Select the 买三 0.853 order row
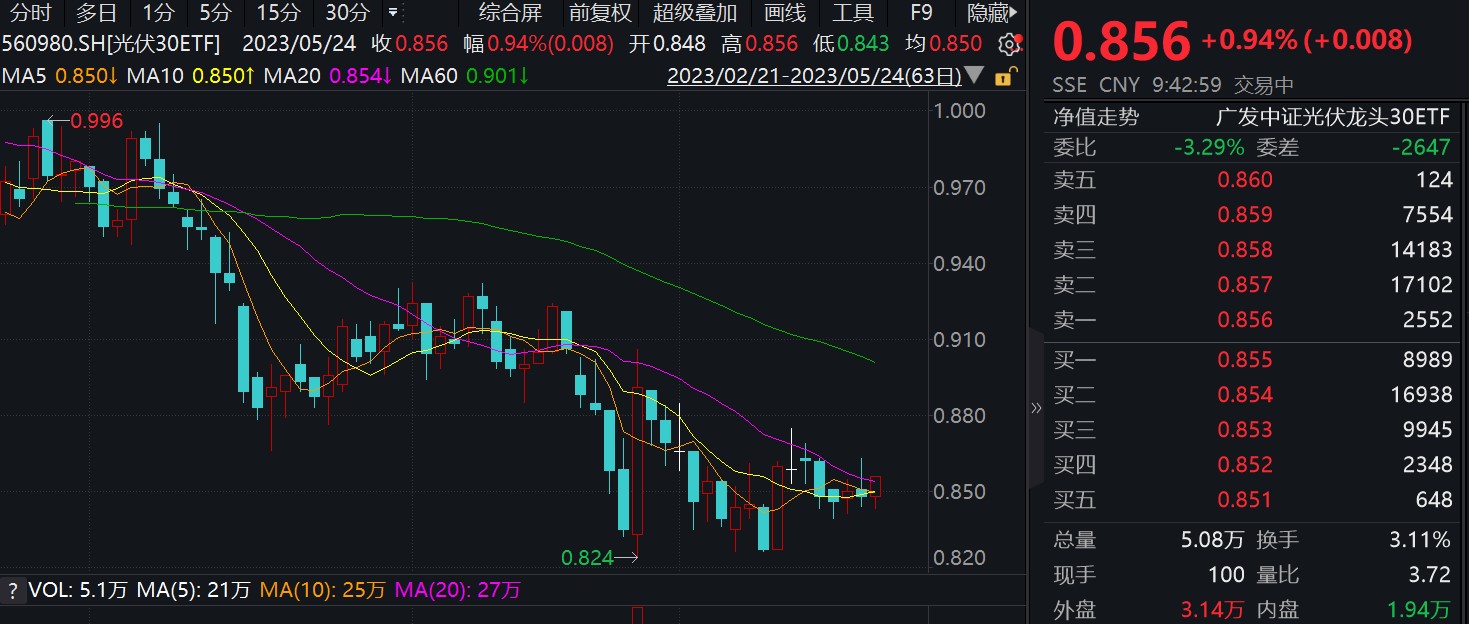 click(x=1251, y=430)
